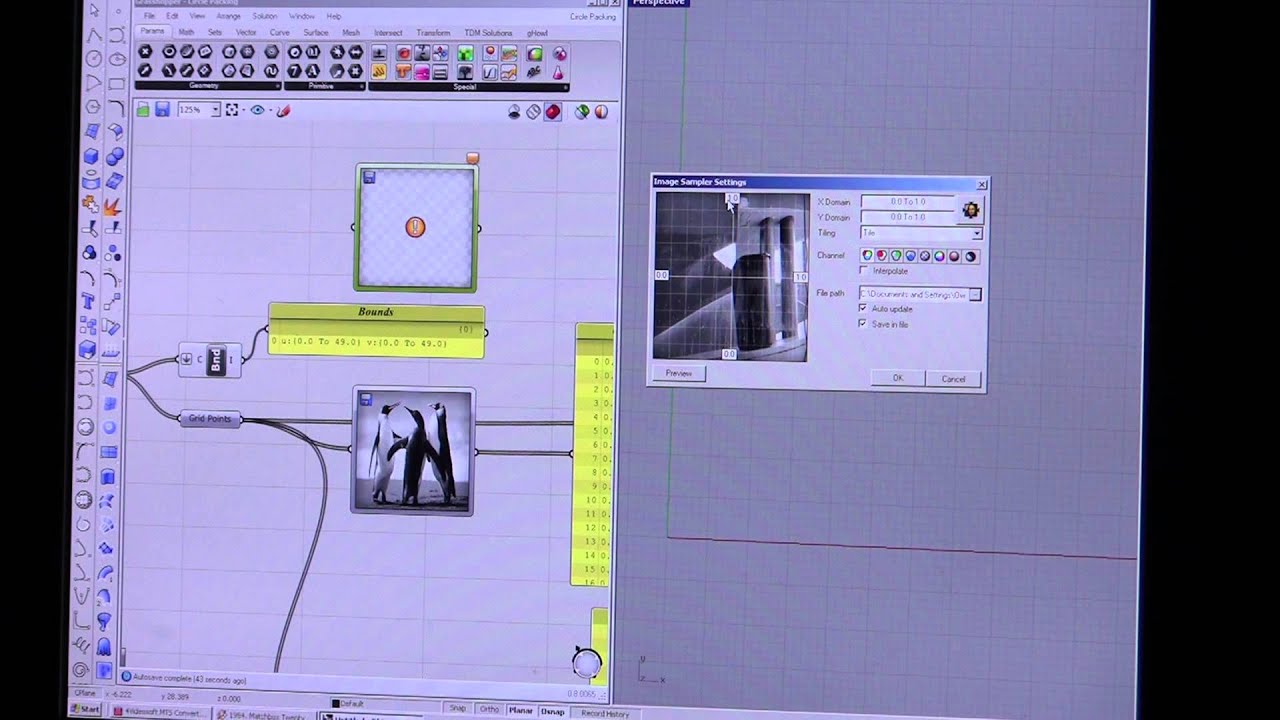The width and height of the screenshot is (1280, 720).
Task: Pick the pink flask icon in Special panel
Action: [x=558, y=72]
